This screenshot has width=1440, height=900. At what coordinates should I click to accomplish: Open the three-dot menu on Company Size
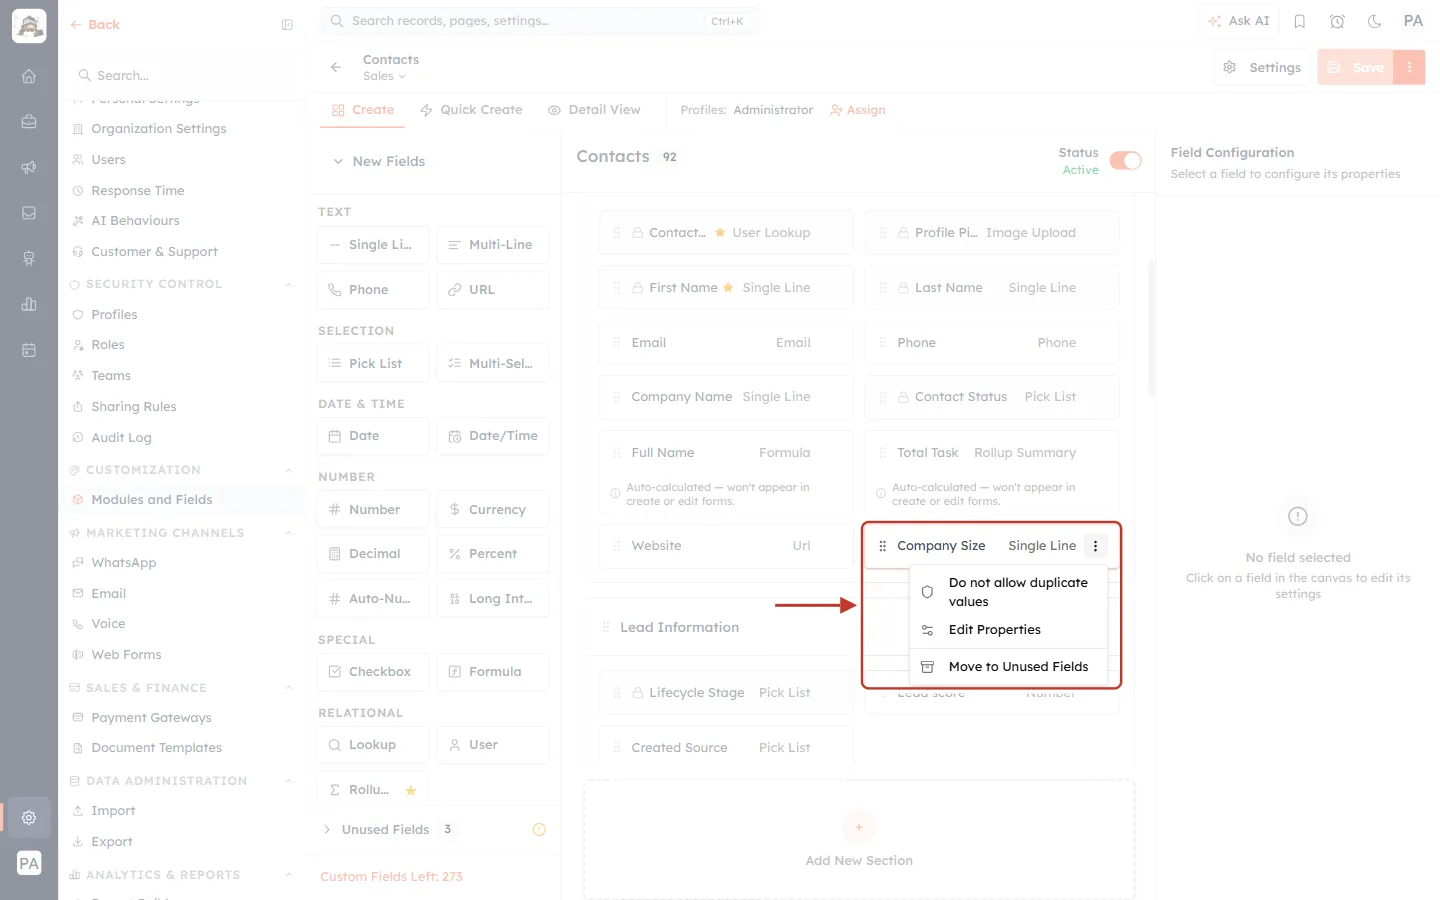(x=1096, y=546)
